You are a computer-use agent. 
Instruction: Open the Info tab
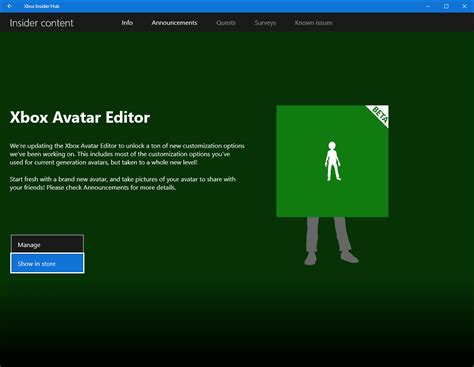(x=127, y=23)
